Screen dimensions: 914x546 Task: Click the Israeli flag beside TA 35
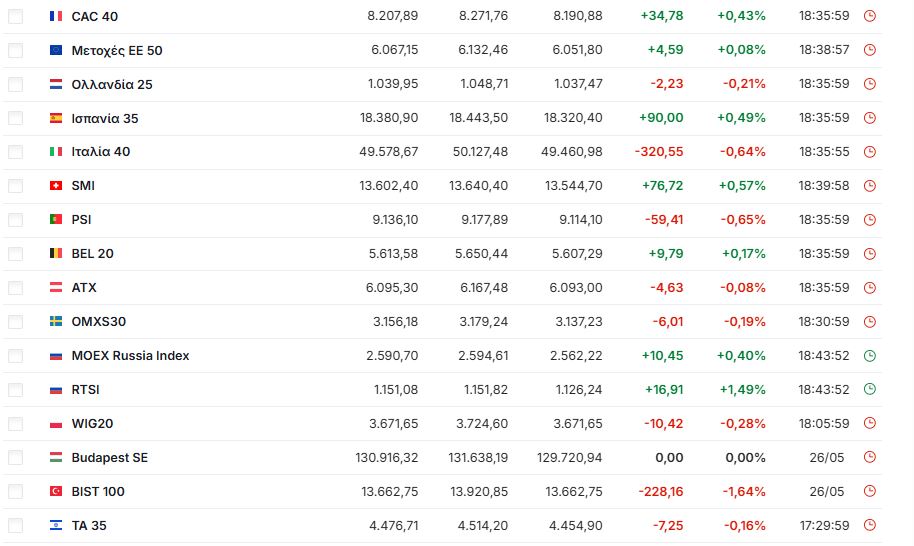pyautogui.click(x=56, y=526)
